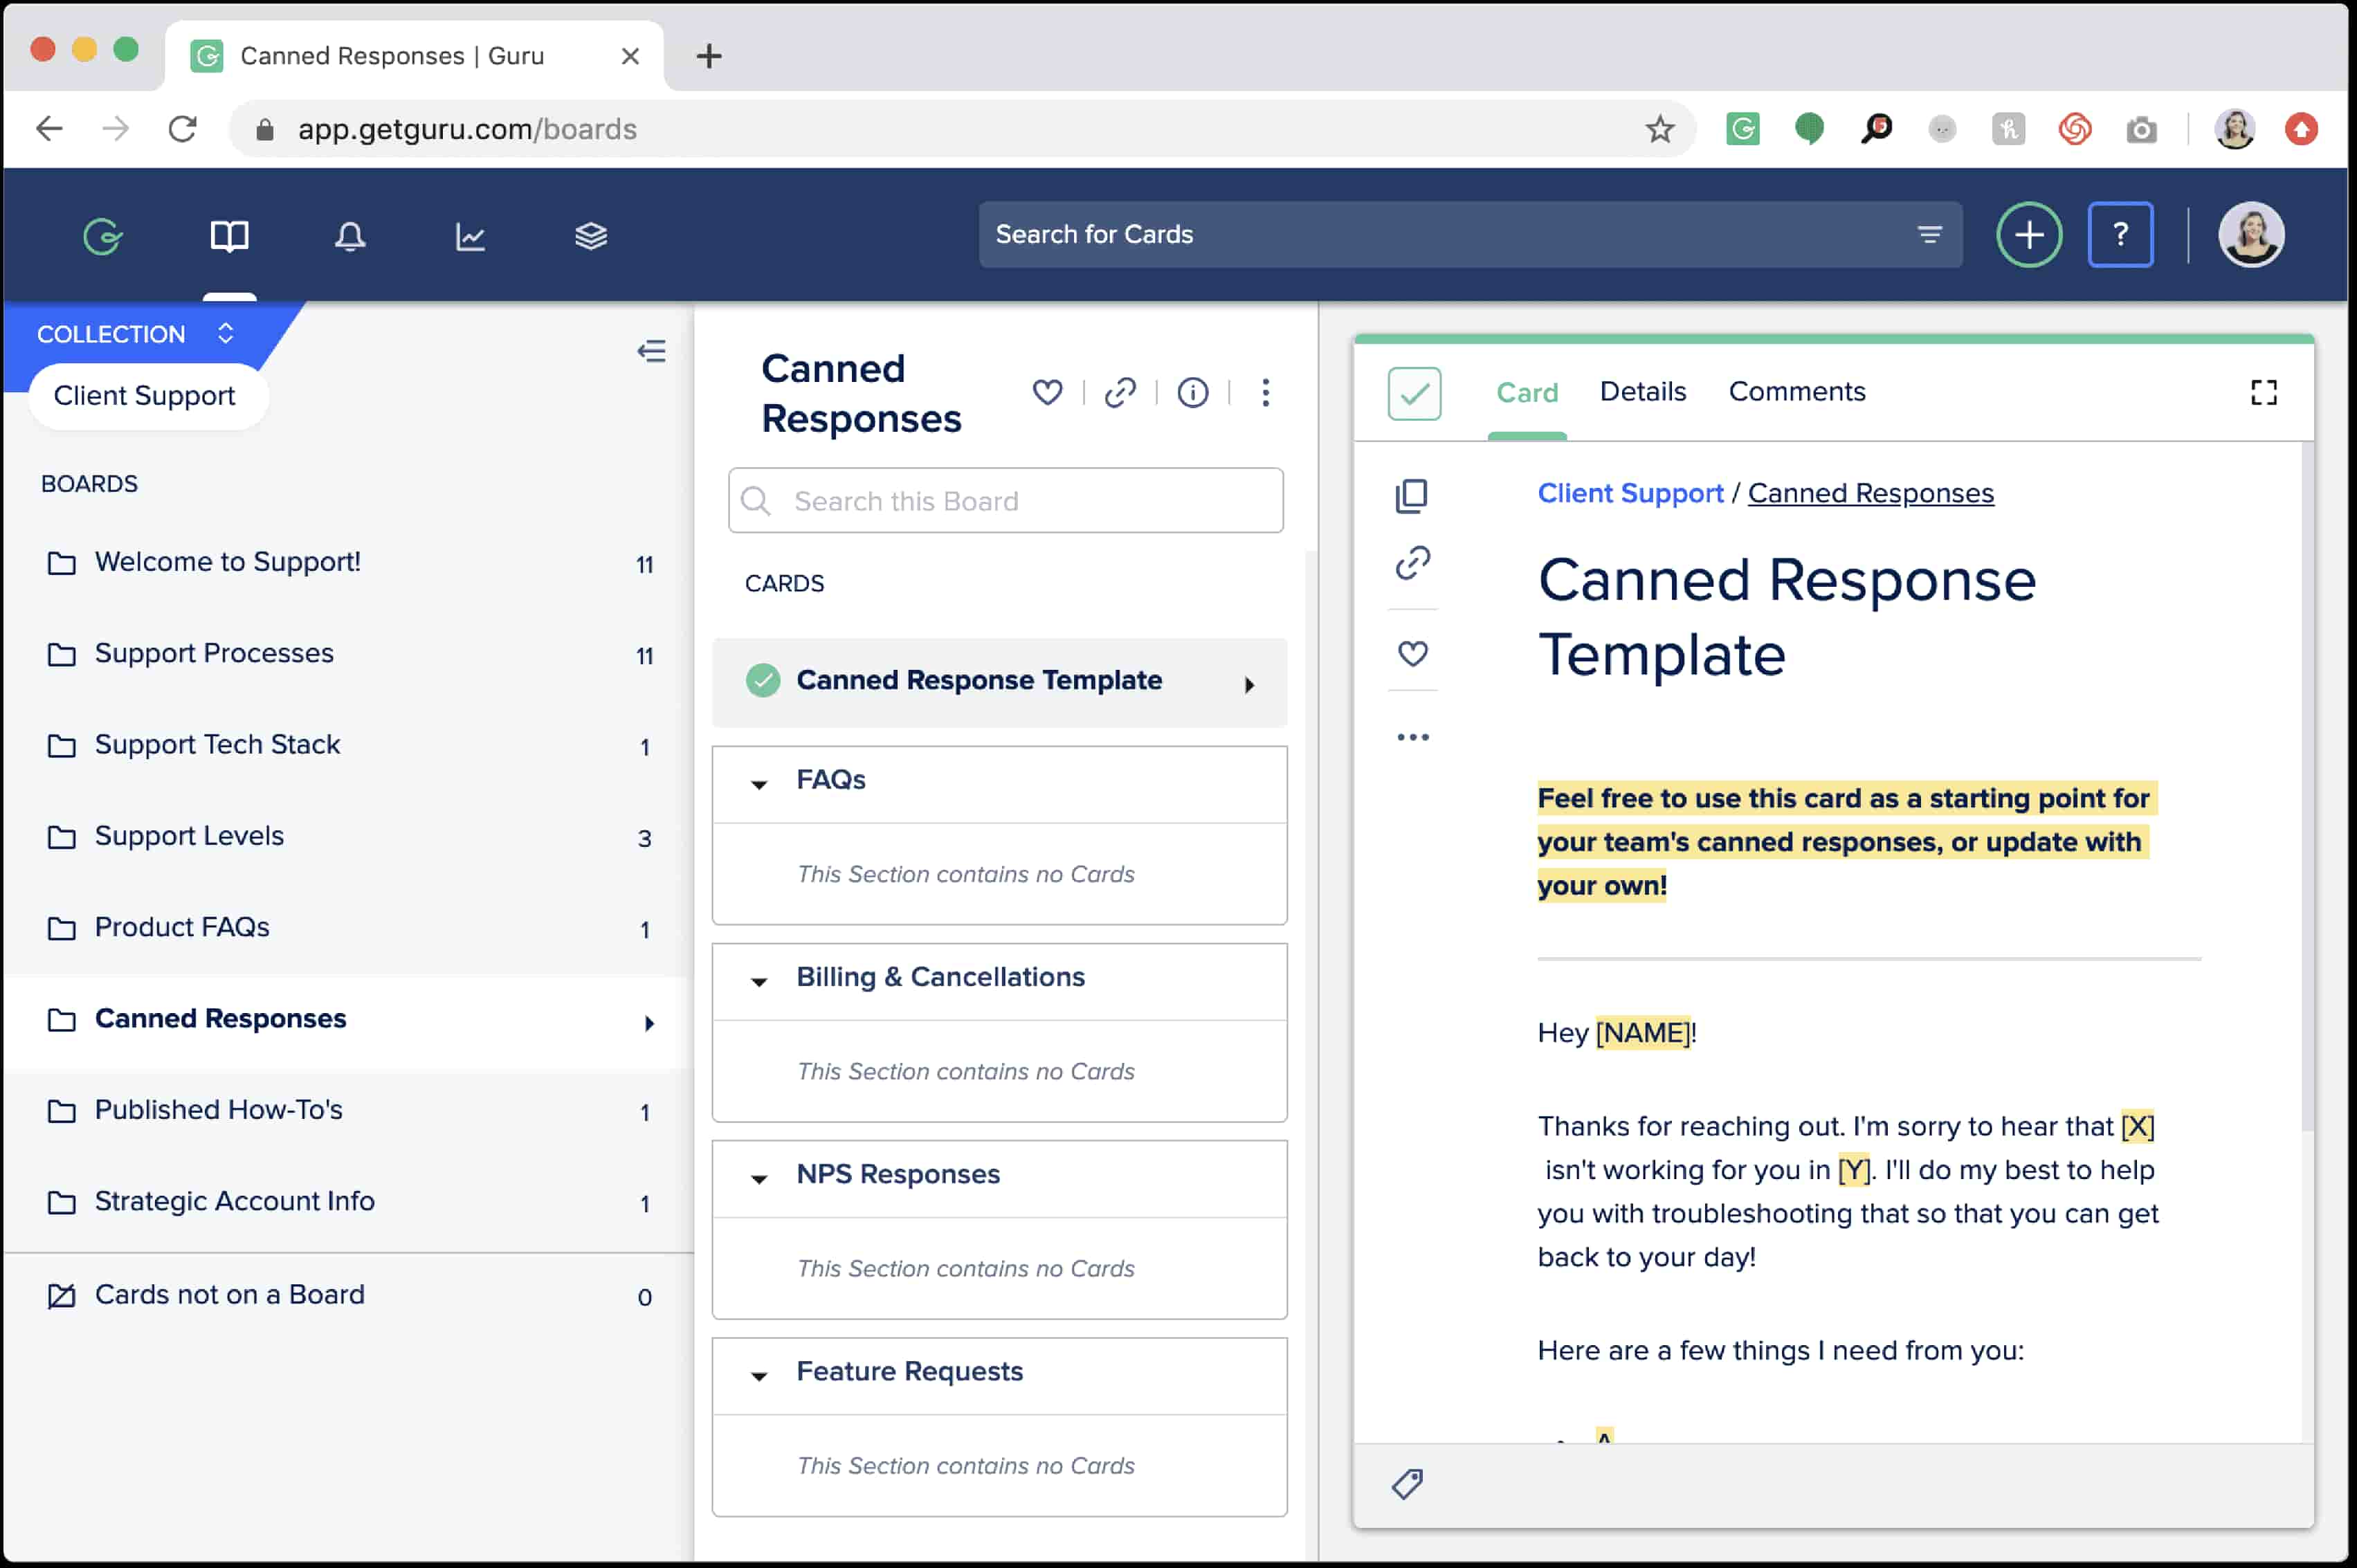Copy link to Canned Responses board

point(1120,392)
